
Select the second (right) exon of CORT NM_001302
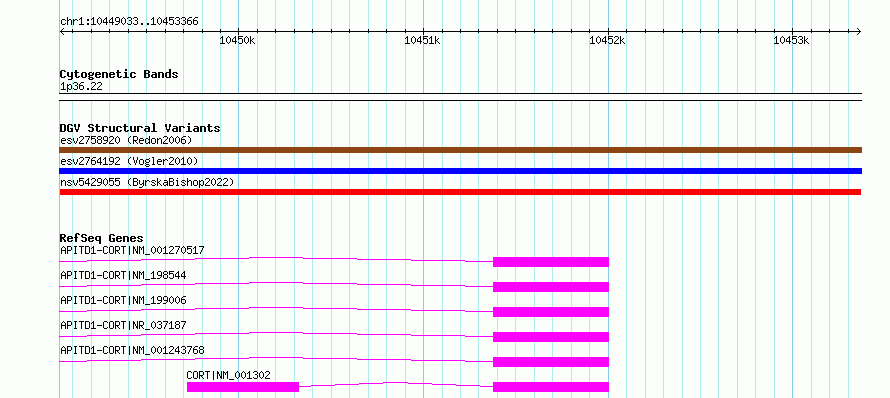click(551, 387)
